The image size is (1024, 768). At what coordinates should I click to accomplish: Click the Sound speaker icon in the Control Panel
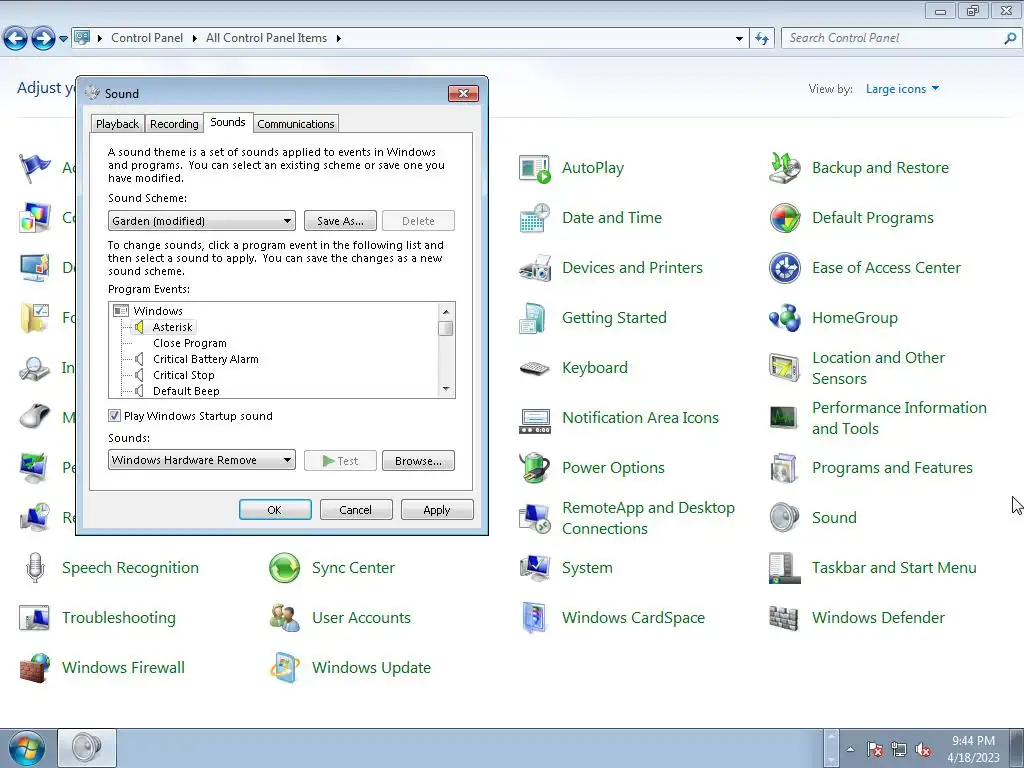point(785,518)
